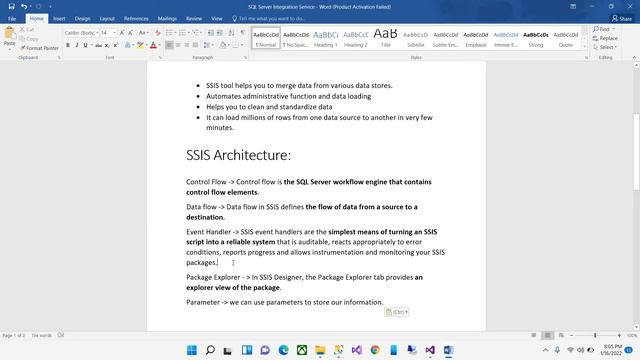Image resolution: width=640 pixels, height=360 pixels.
Task: Expand the Select dropdown in Editing
Action: tap(604, 47)
